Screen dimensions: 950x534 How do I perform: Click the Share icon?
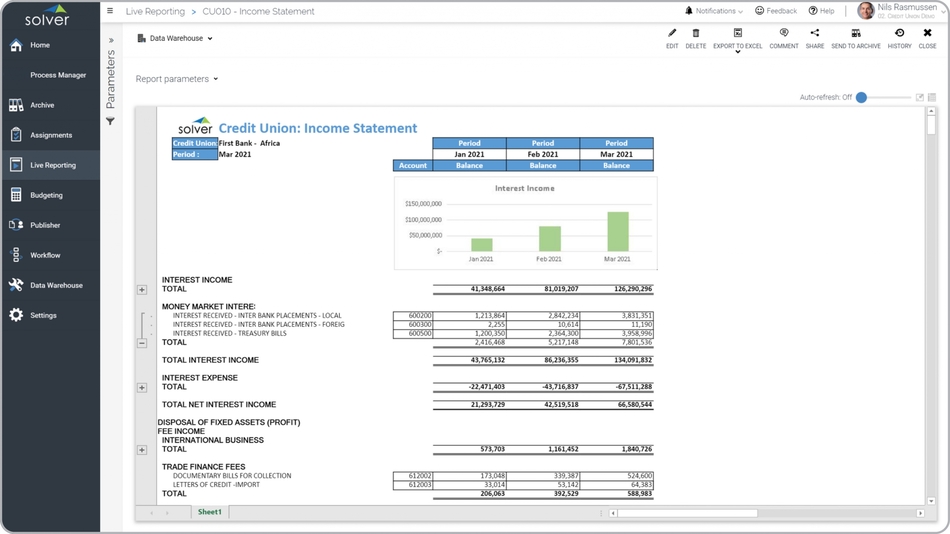coord(815,38)
